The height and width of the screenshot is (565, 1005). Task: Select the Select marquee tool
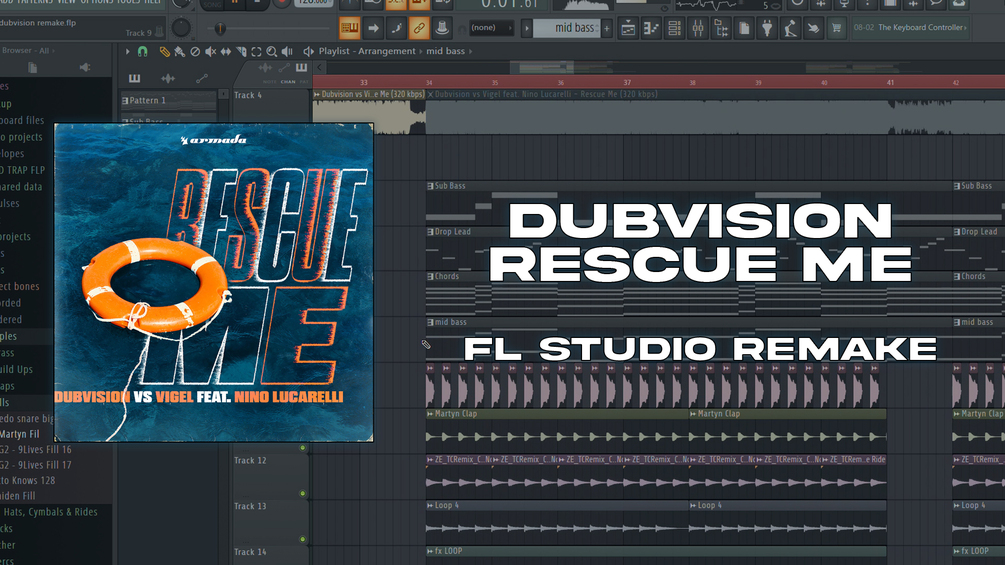coord(256,51)
